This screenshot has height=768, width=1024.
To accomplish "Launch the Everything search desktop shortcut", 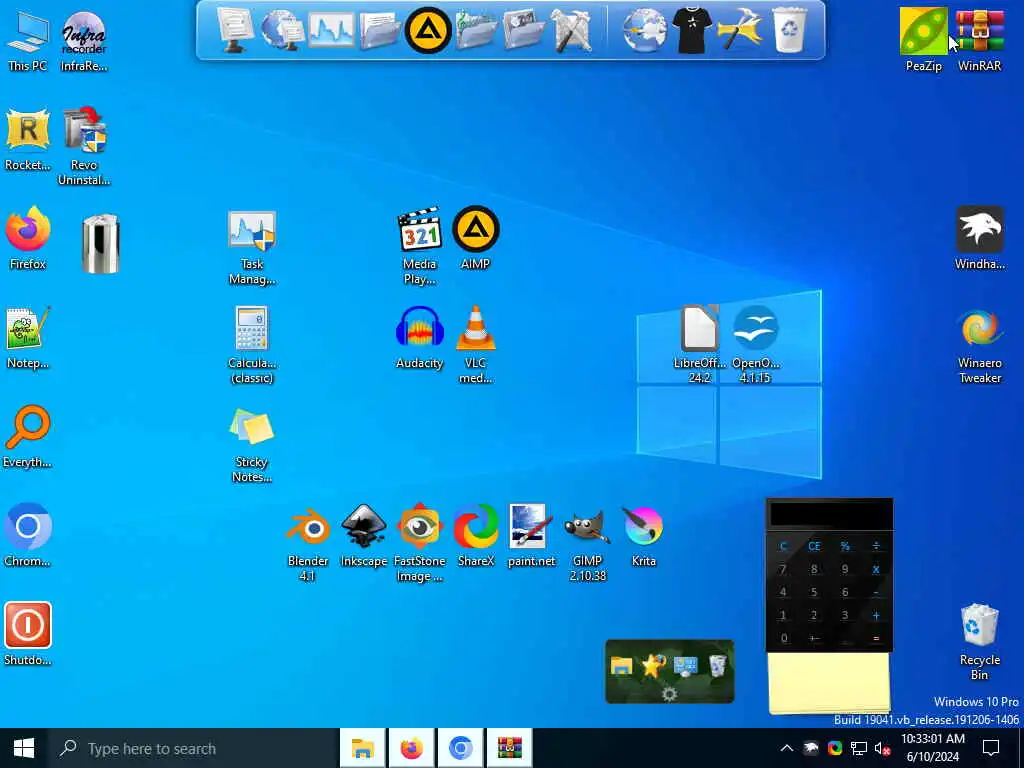I will (27, 437).
